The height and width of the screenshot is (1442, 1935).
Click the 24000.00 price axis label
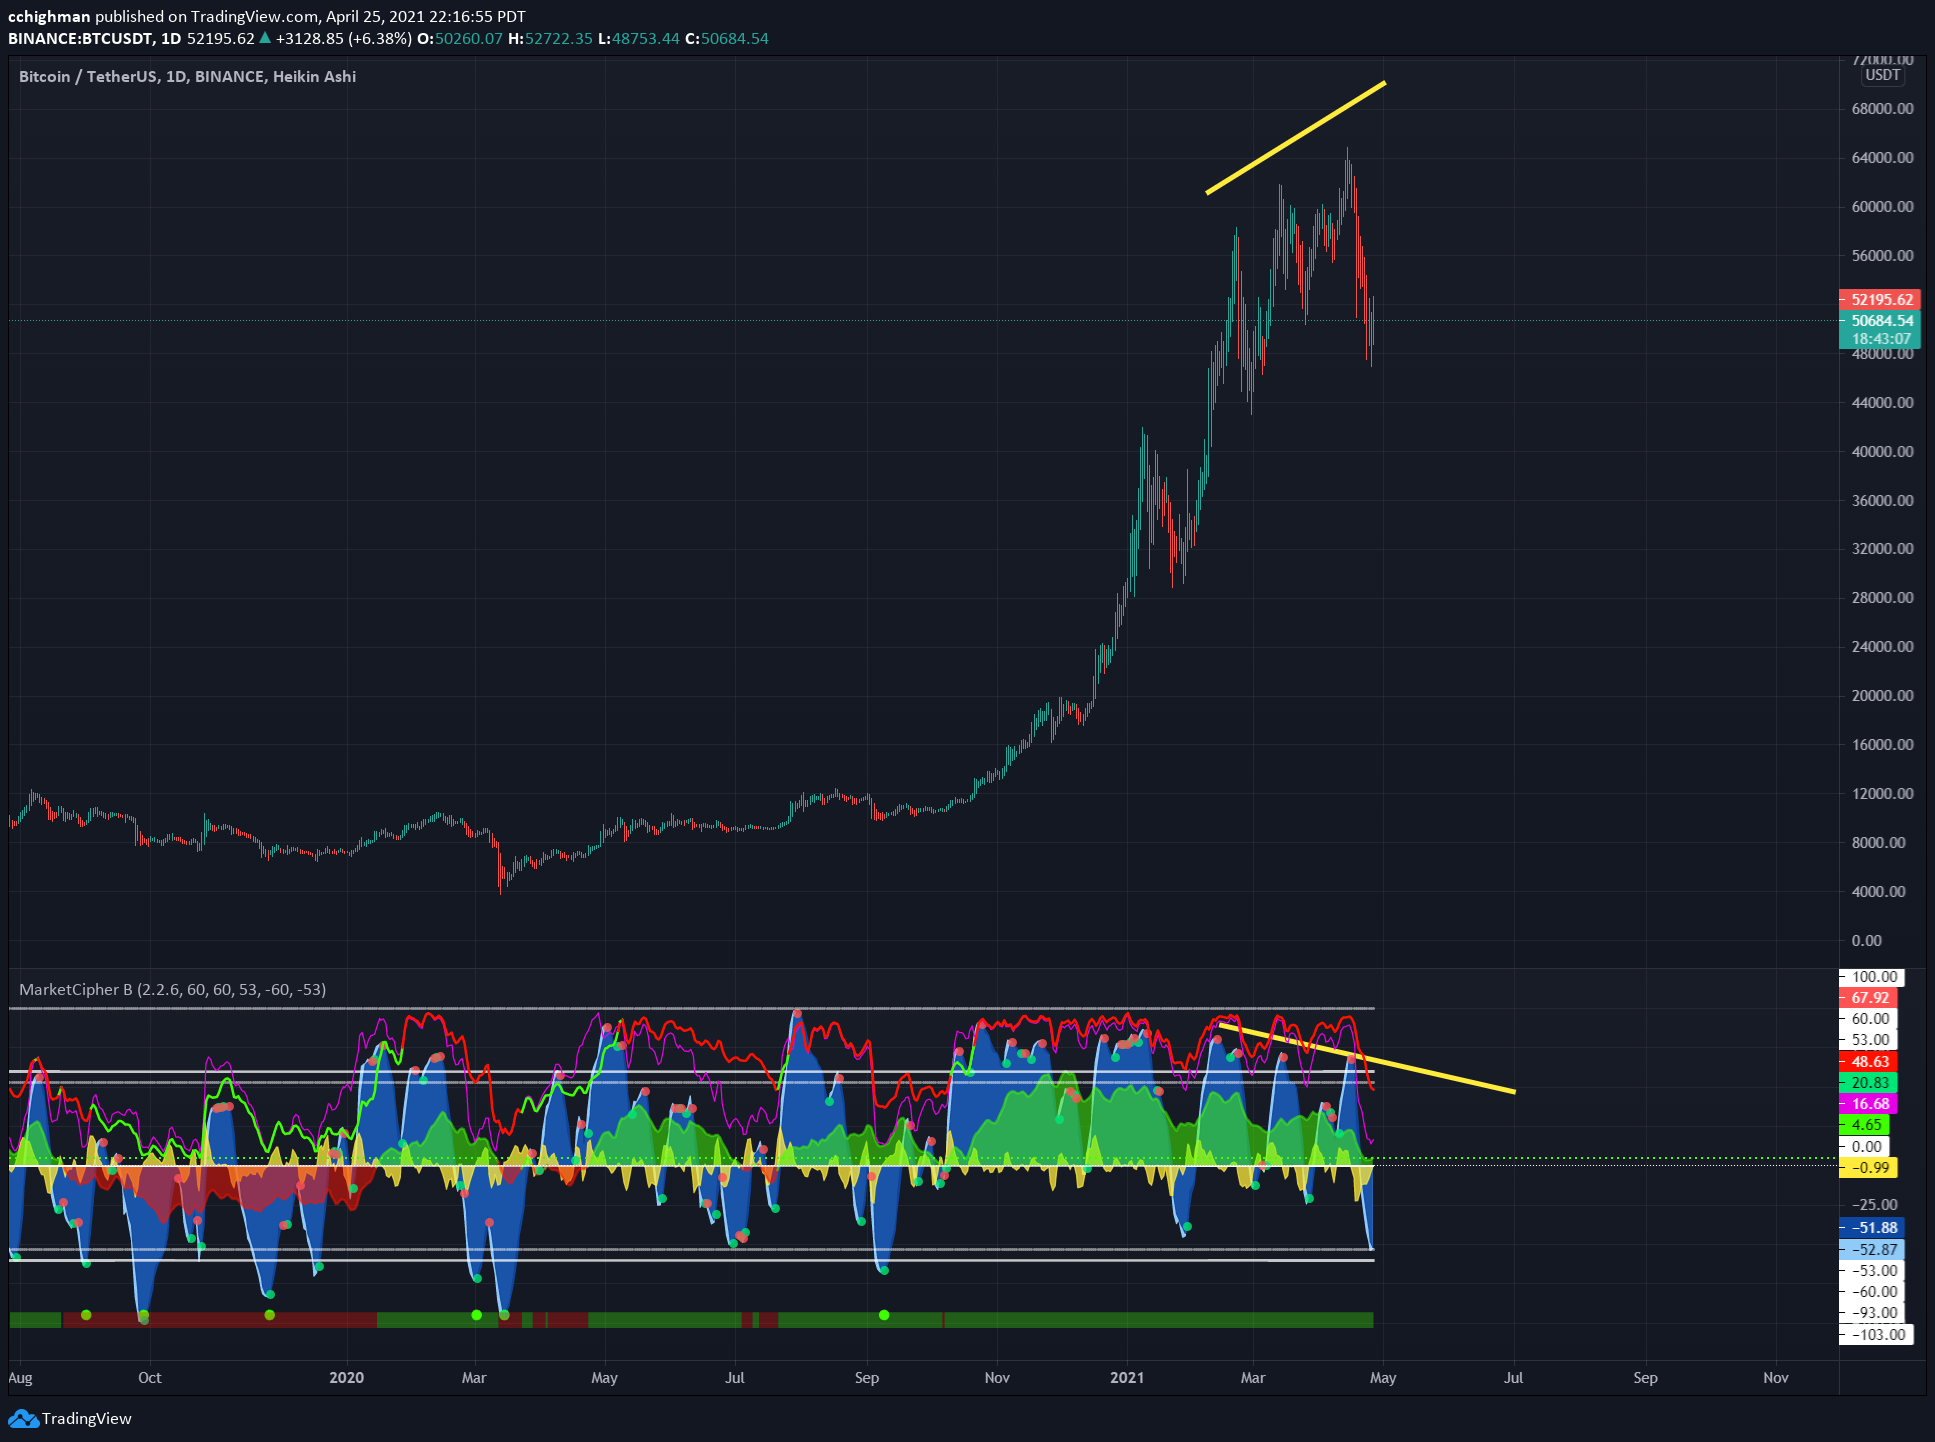1882,646
